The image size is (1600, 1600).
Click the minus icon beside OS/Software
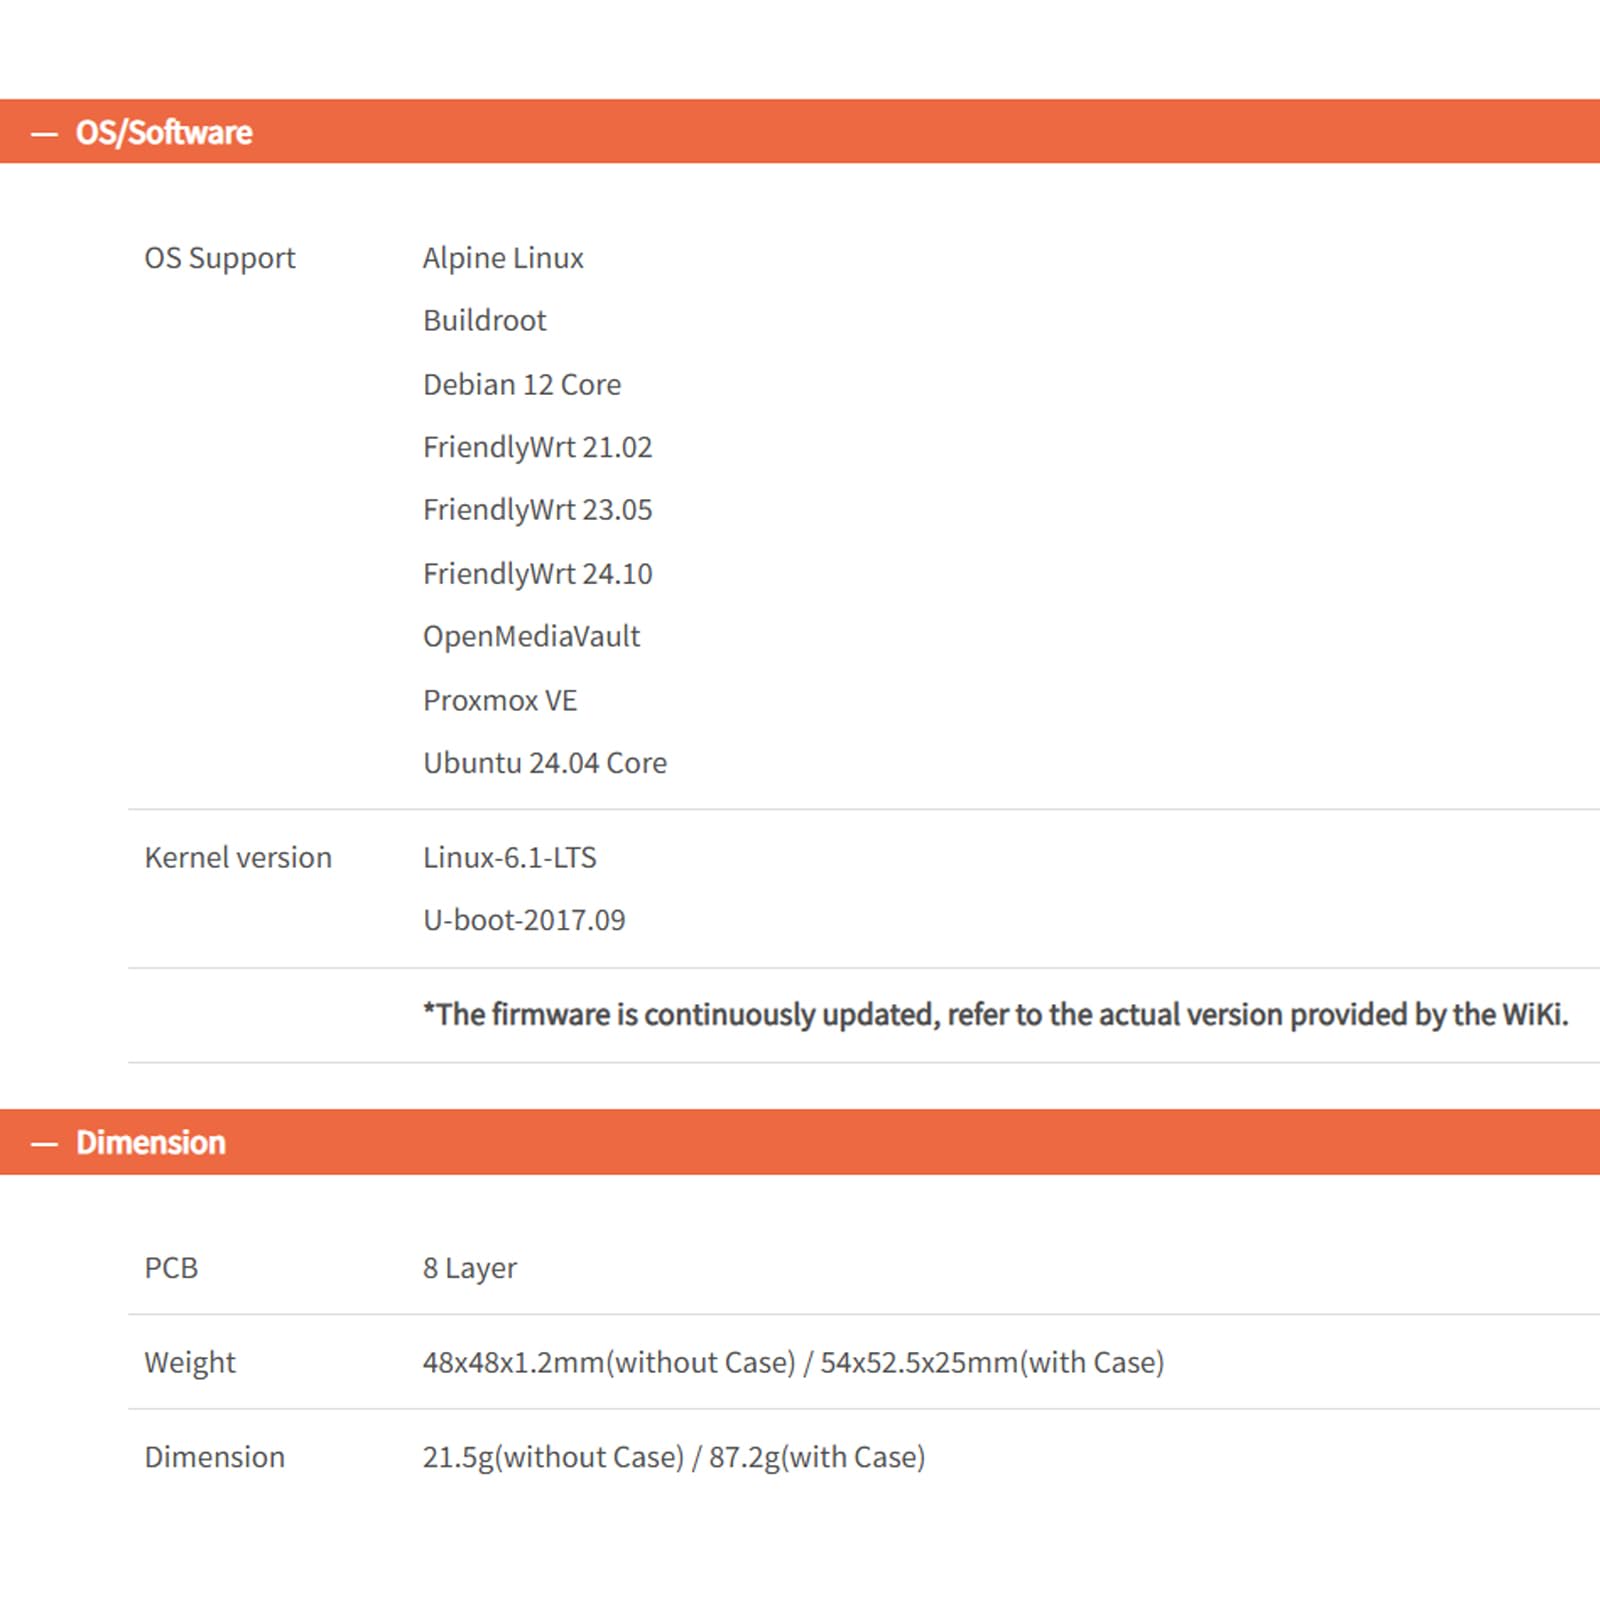click(44, 133)
